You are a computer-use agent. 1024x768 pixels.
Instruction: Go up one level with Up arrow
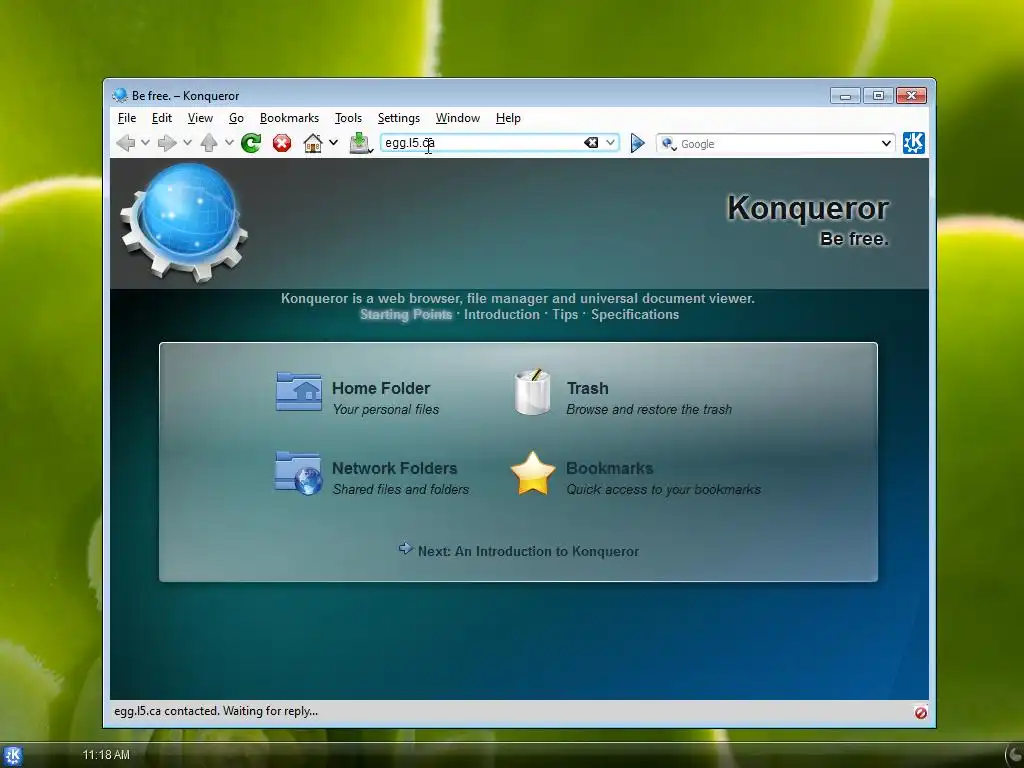(209, 143)
